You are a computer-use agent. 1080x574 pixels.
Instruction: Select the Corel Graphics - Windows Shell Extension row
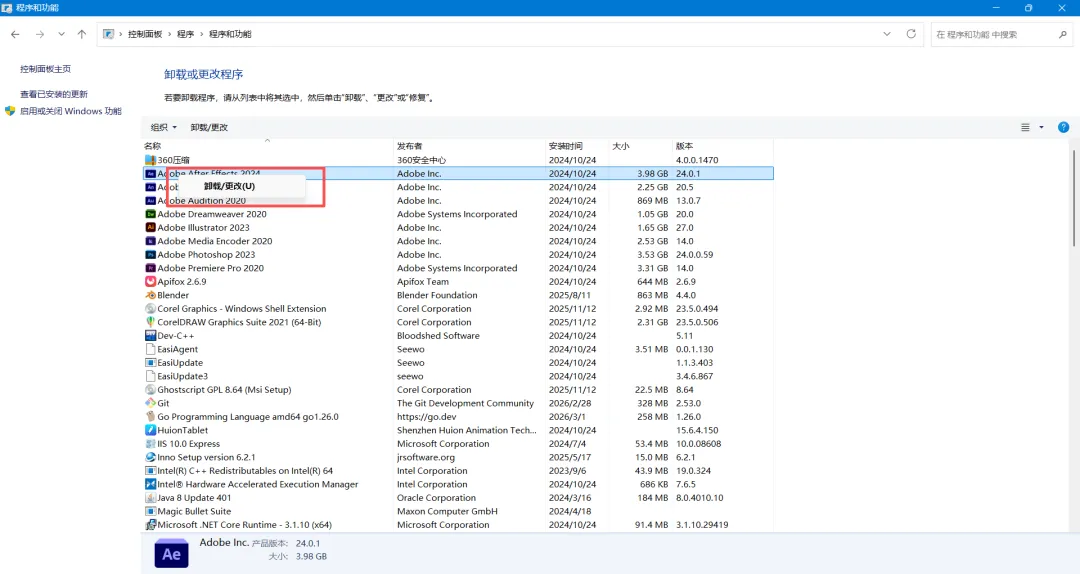[458, 309]
